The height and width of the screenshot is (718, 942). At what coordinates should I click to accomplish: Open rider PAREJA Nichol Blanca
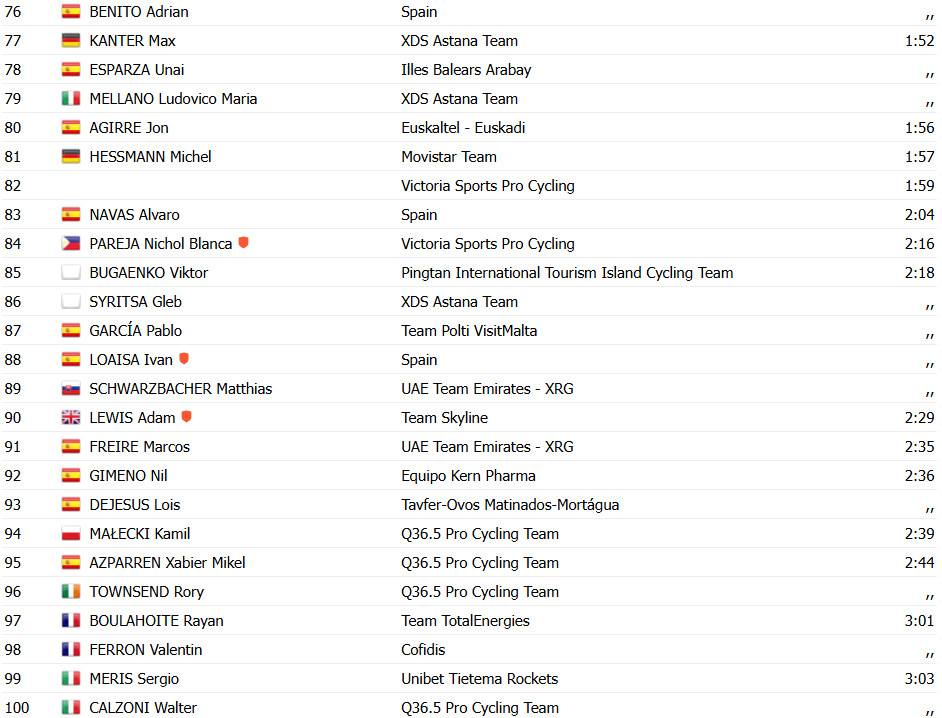pyautogui.click(x=160, y=243)
